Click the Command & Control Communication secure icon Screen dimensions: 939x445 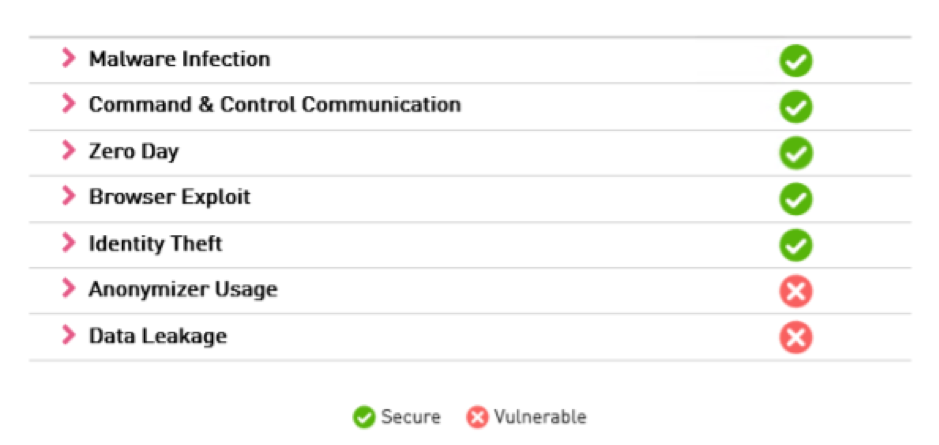[795, 107]
